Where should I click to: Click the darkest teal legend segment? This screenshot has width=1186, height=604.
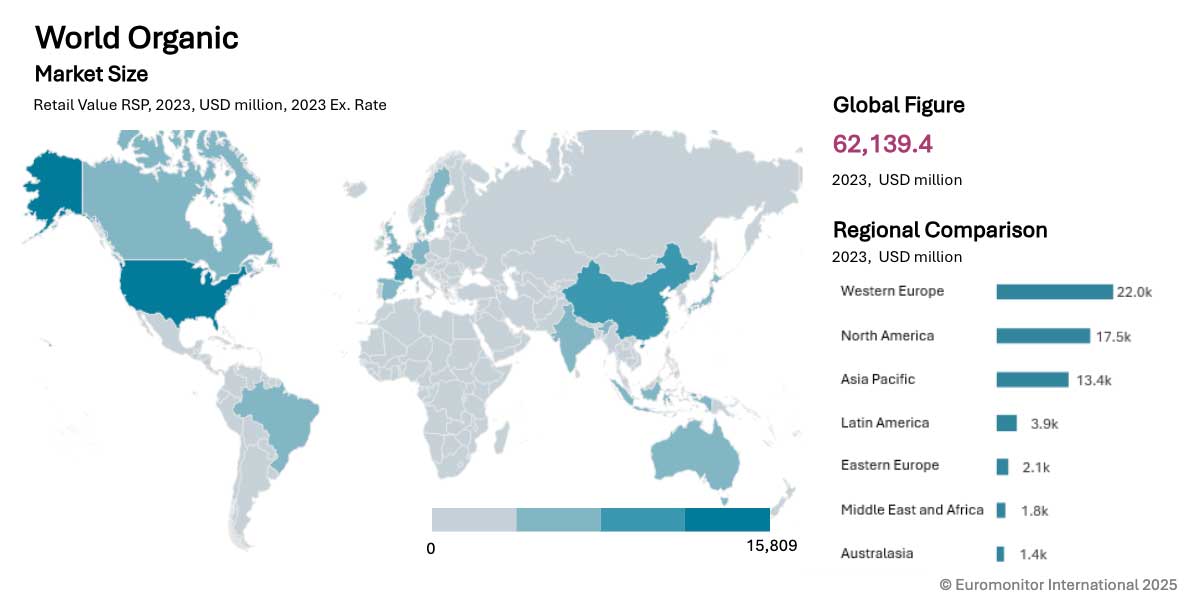point(727,520)
